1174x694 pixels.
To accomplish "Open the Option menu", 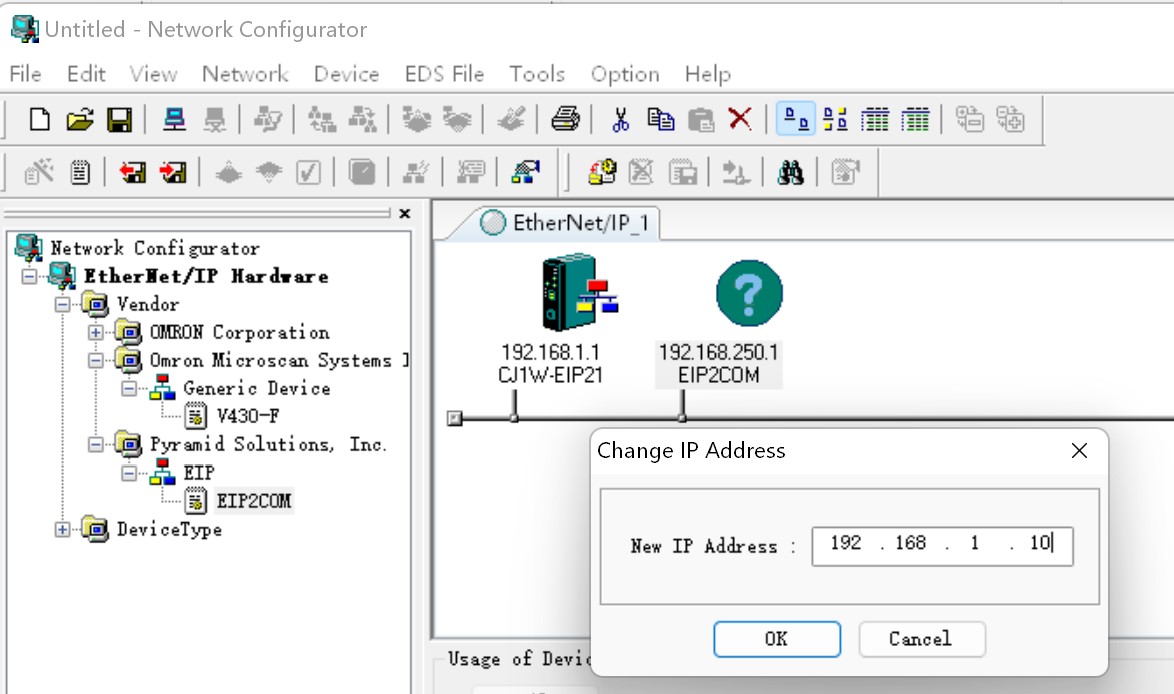I will coord(625,74).
